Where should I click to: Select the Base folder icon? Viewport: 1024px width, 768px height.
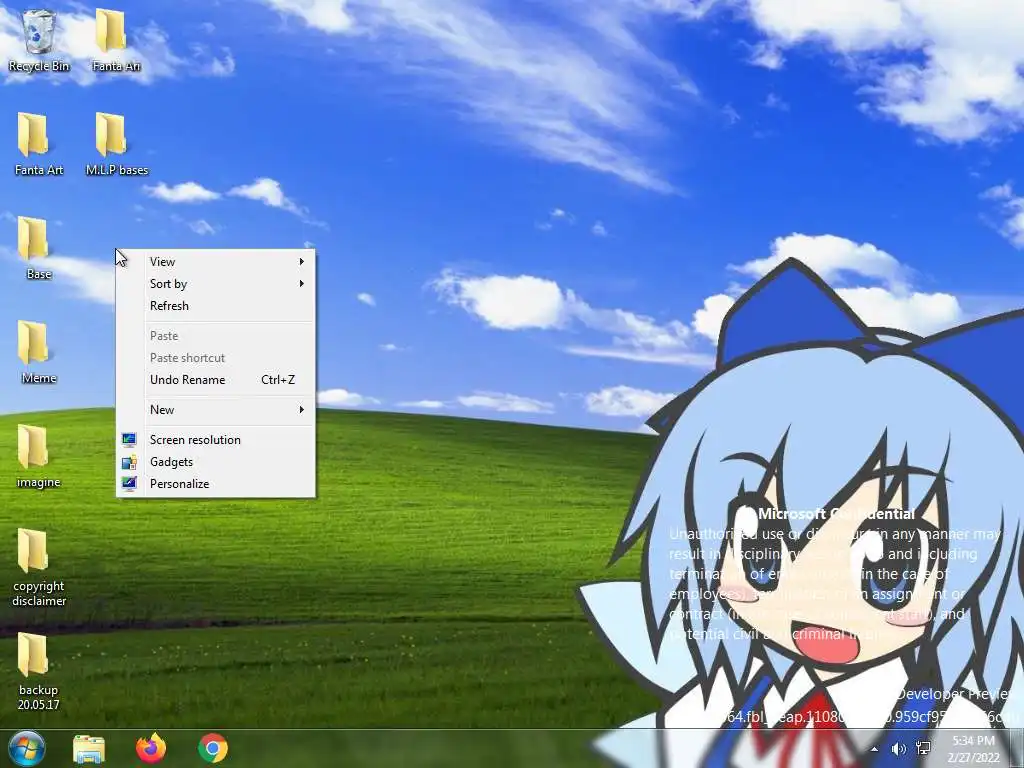[x=39, y=248]
